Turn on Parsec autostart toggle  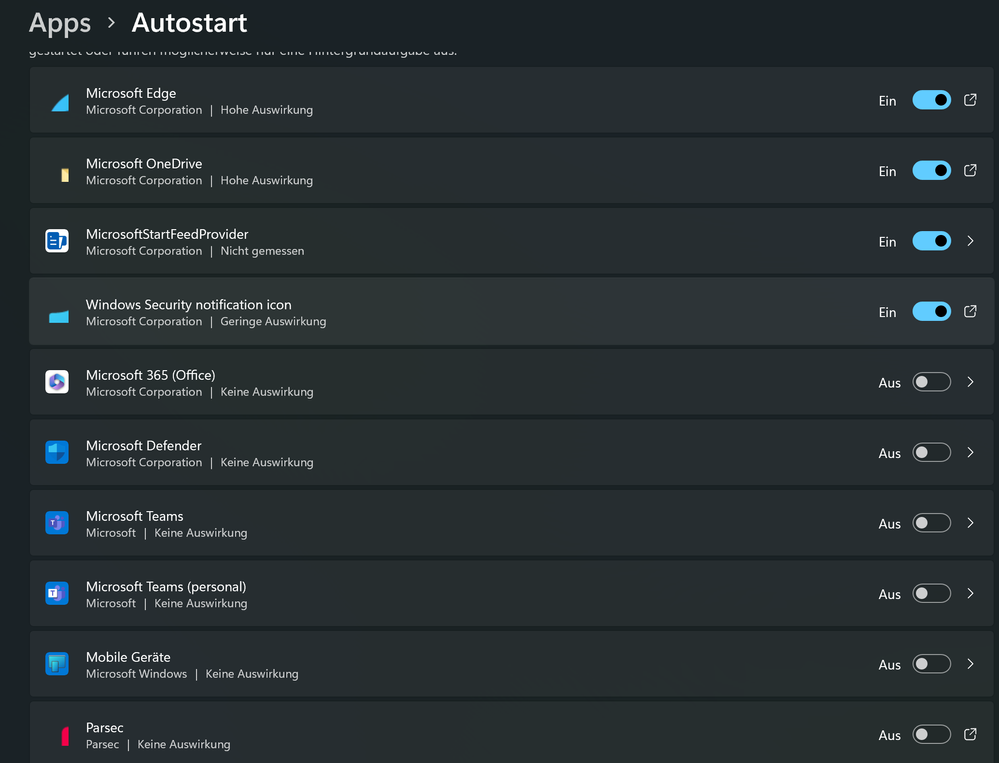[x=931, y=734]
